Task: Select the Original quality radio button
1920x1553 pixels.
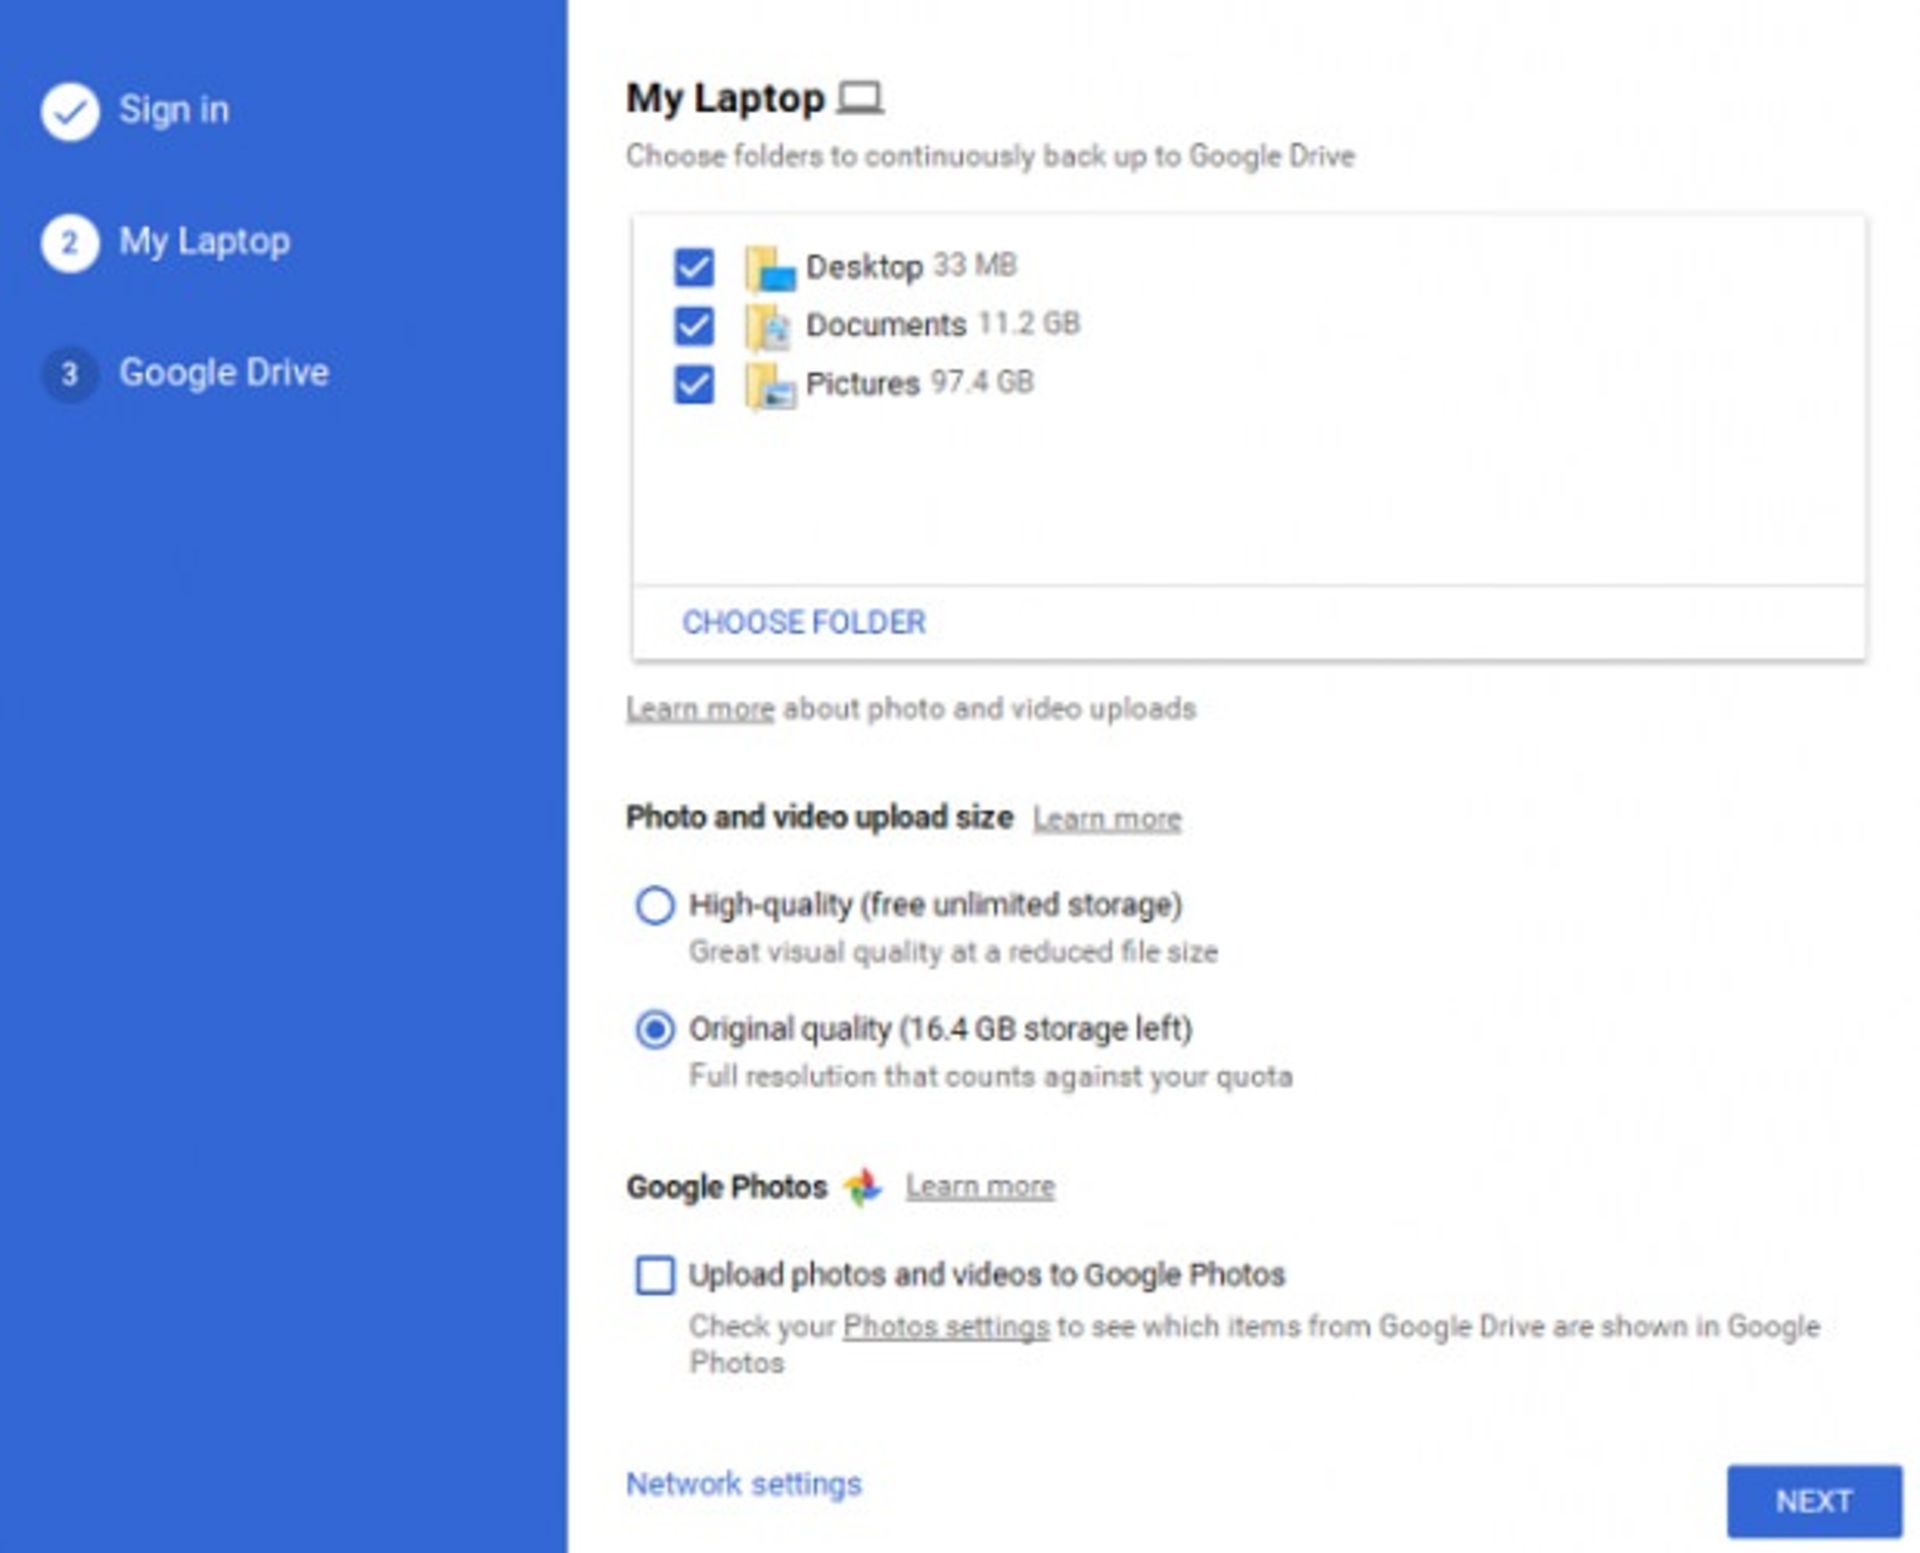Action: 654,1027
